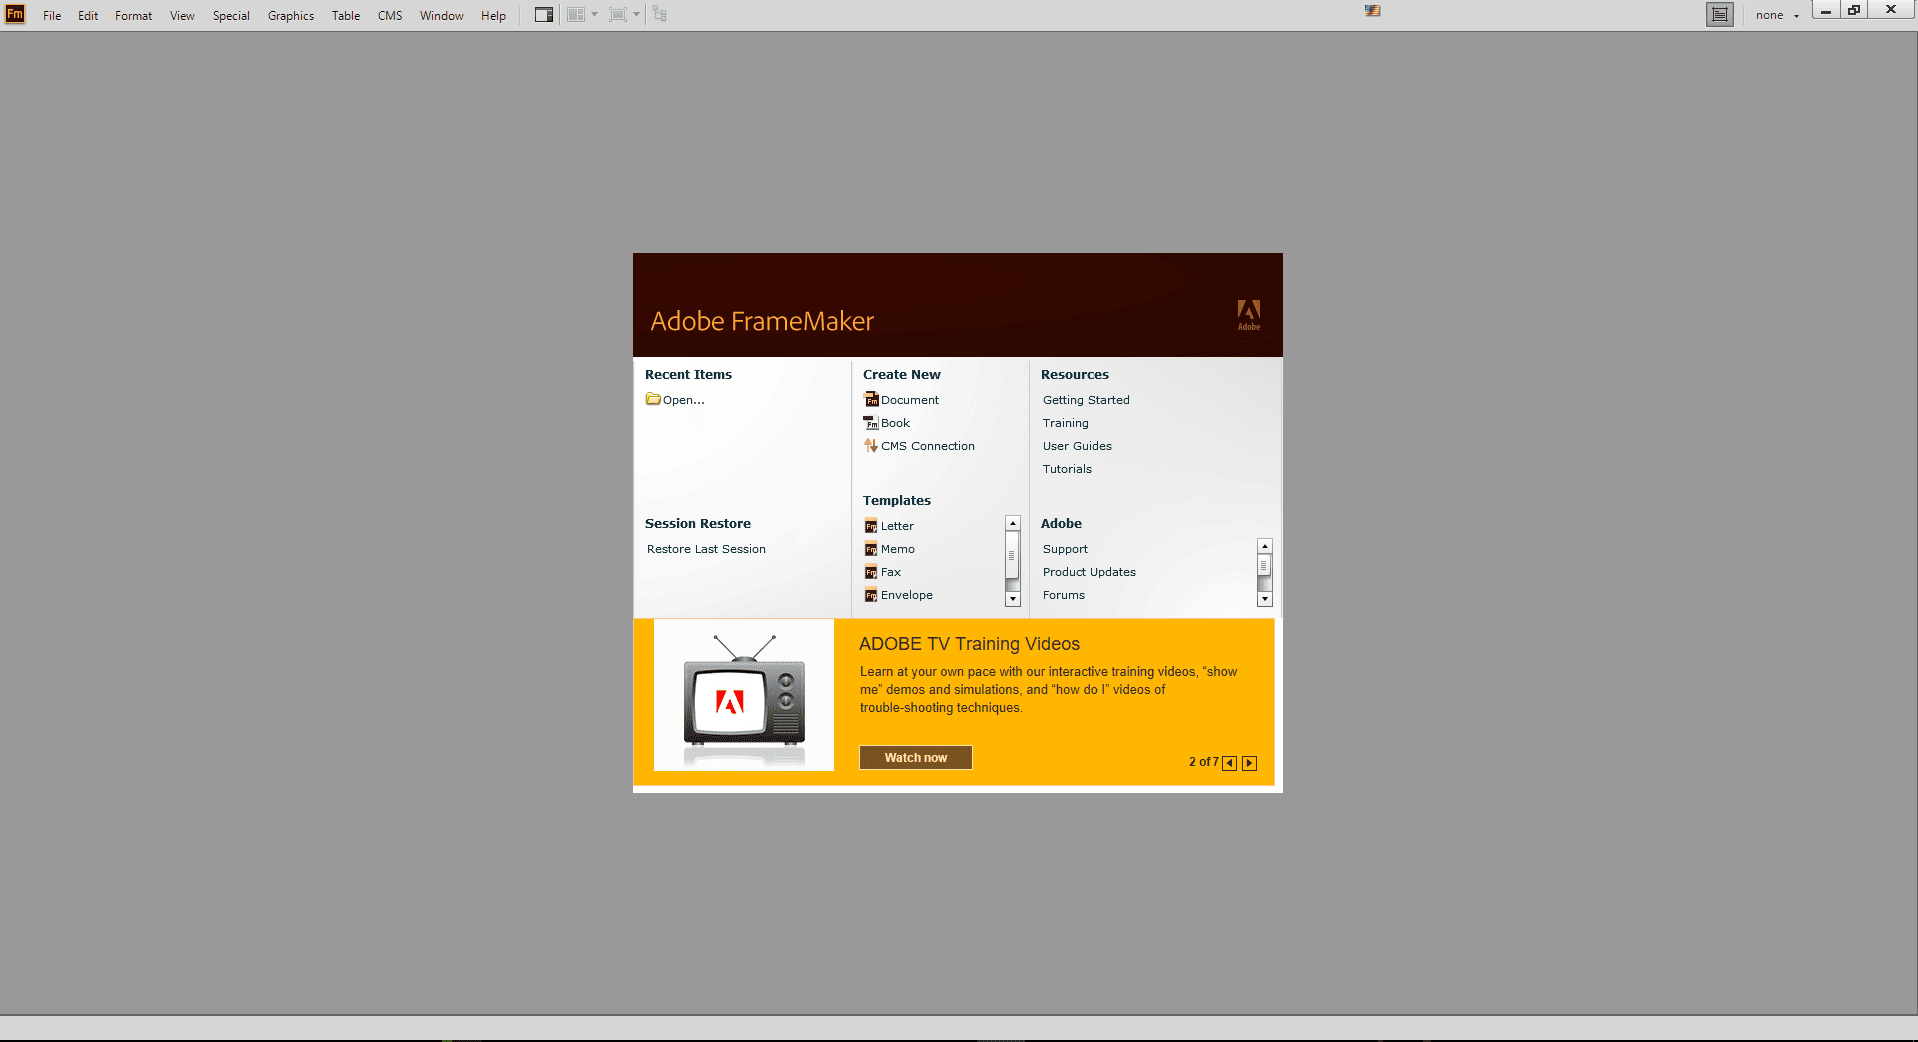
Task: Restore down the FrameMaker window
Action: tap(1854, 11)
